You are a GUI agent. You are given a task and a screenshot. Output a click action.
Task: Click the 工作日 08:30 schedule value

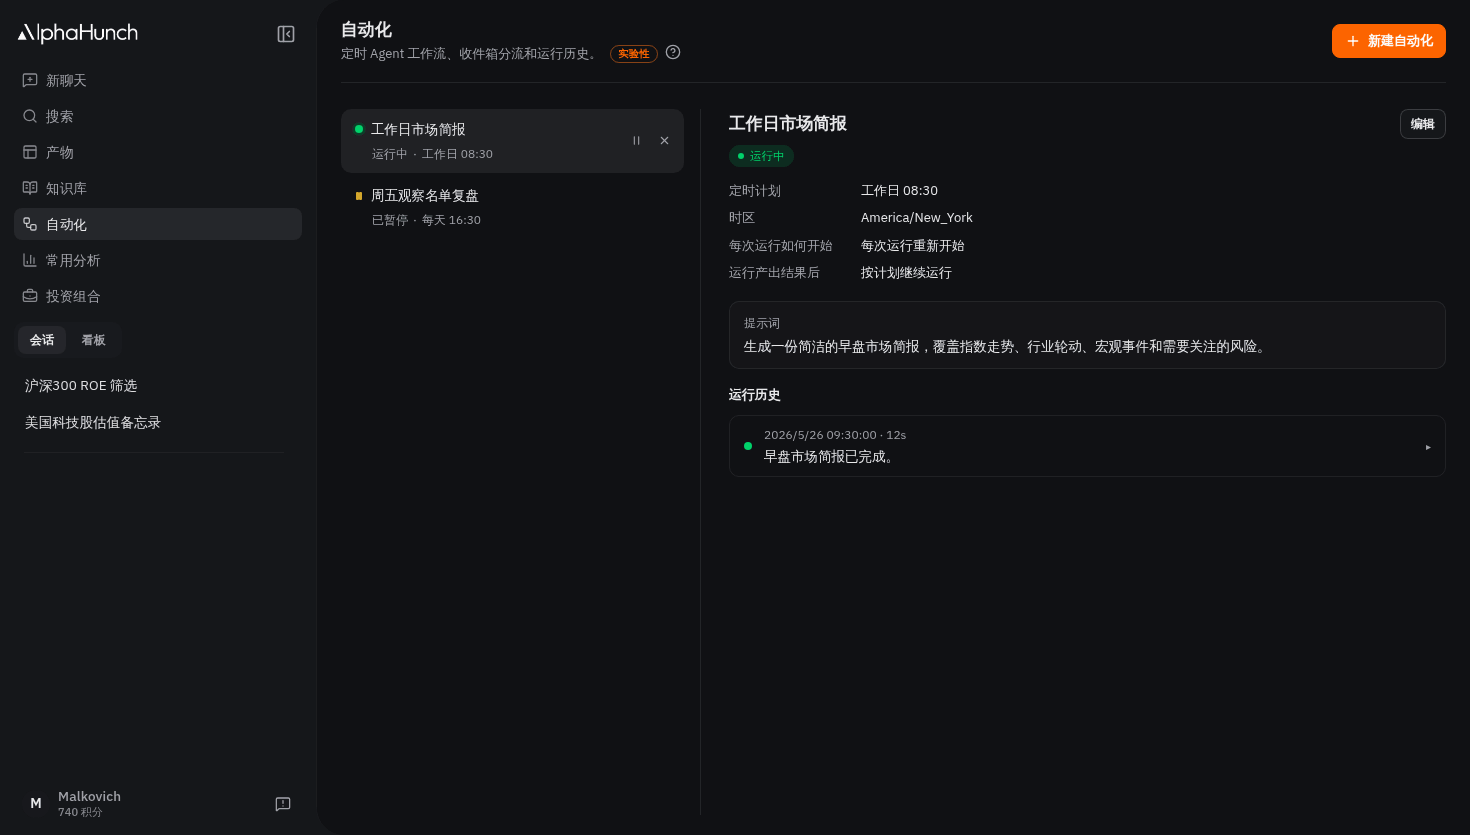click(x=899, y=191)
